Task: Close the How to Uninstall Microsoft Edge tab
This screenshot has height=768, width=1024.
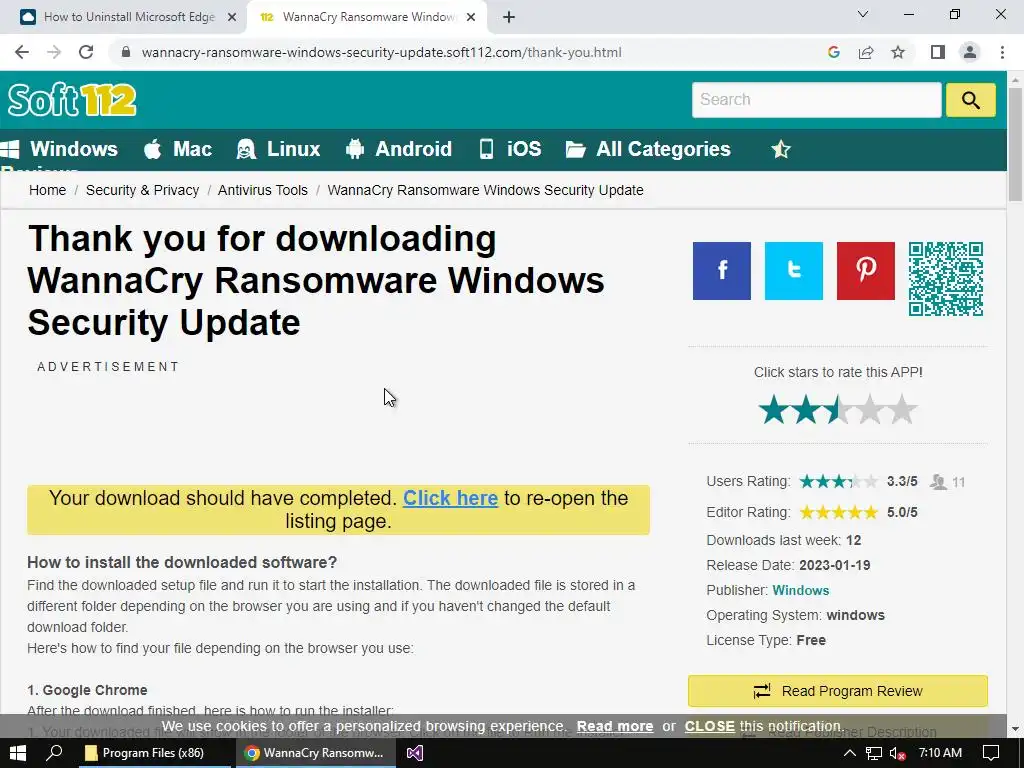Action: [x=232, y=17]
